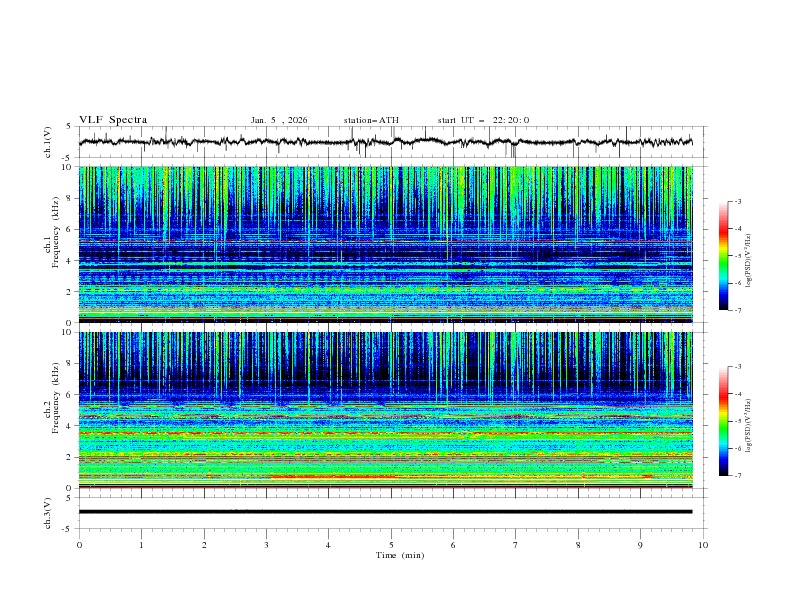This screenshot has width=792, height=612.
Task: Click the ch.1 spectrogram color scale bar
Action: point(723,256)
